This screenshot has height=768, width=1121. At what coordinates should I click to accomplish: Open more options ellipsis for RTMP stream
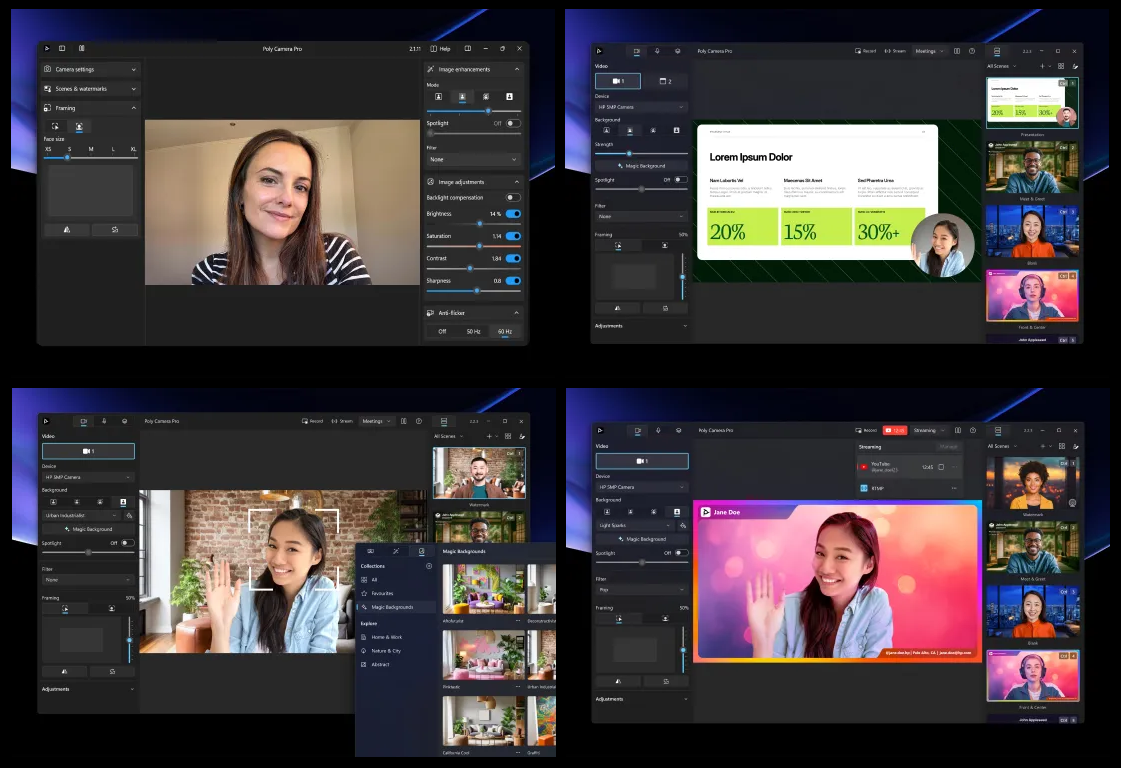tap(954, 488)
